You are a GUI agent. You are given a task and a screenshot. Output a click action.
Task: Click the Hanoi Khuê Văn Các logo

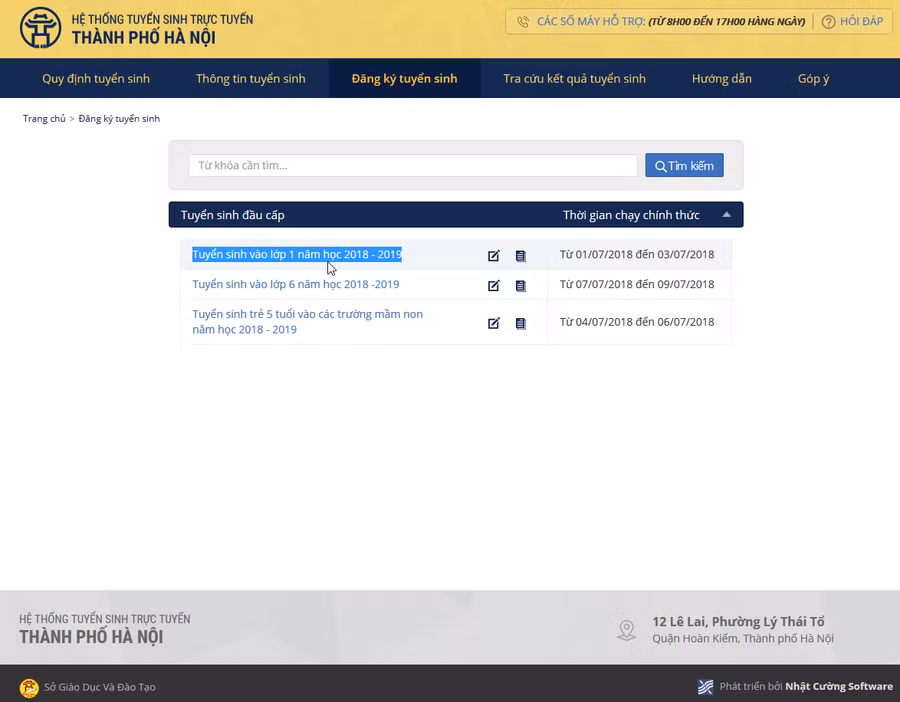point(40,29)
